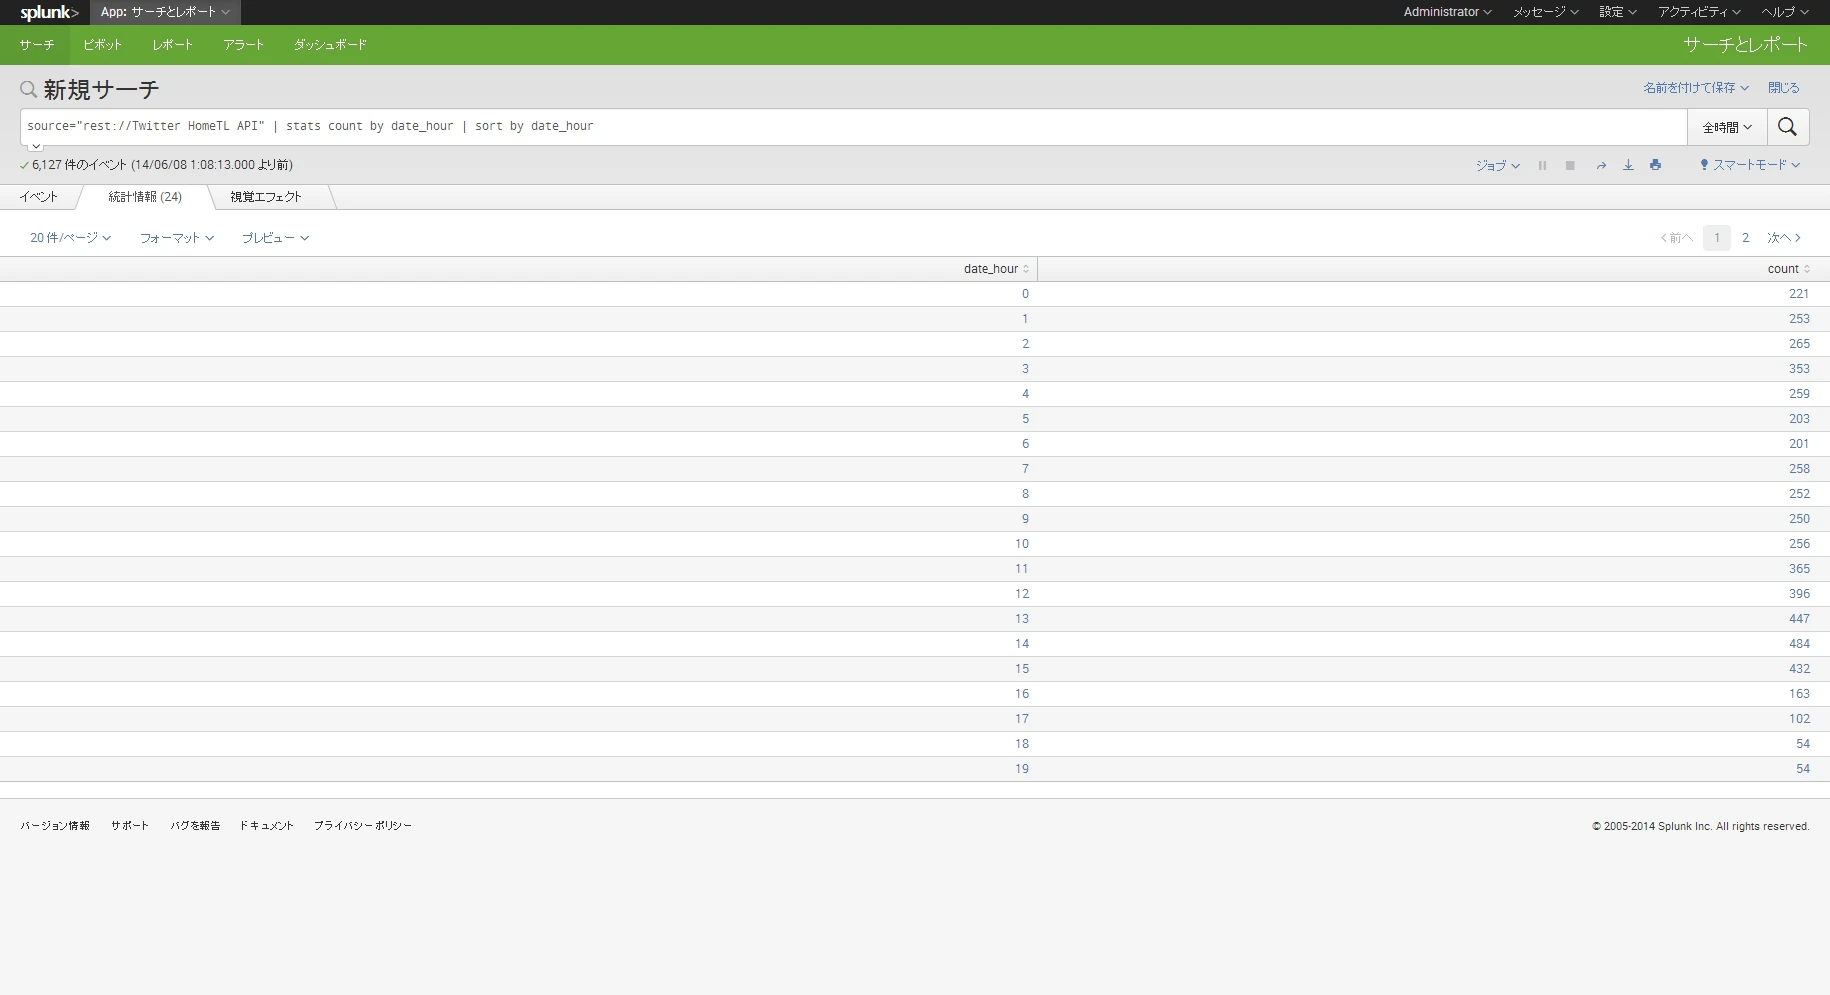
Task: Click the splunk logo
Action: [49, 12]
